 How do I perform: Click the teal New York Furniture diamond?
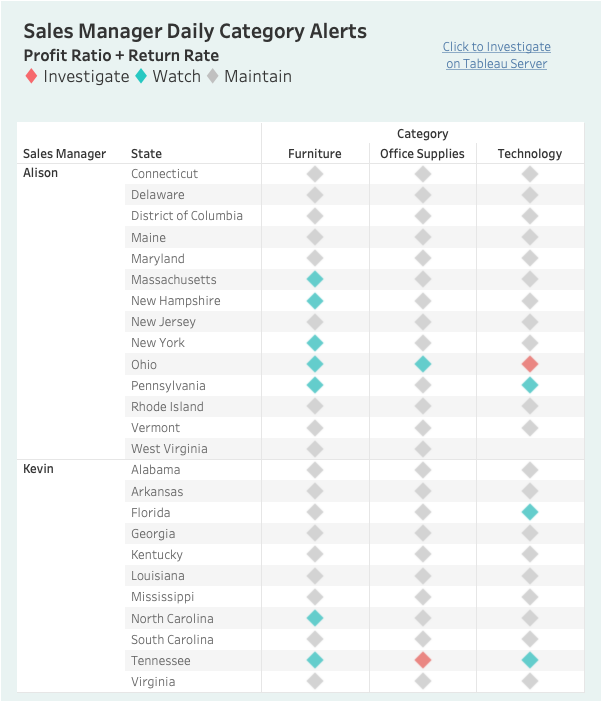coord(315,343)
